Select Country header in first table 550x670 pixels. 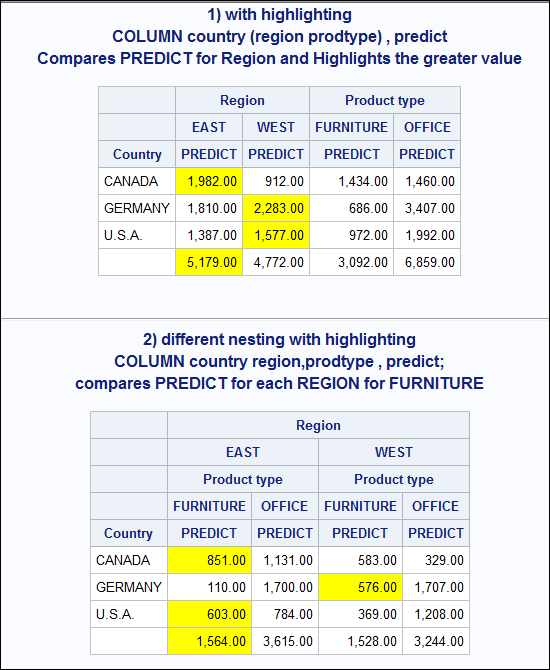click(x=137, y=154)
